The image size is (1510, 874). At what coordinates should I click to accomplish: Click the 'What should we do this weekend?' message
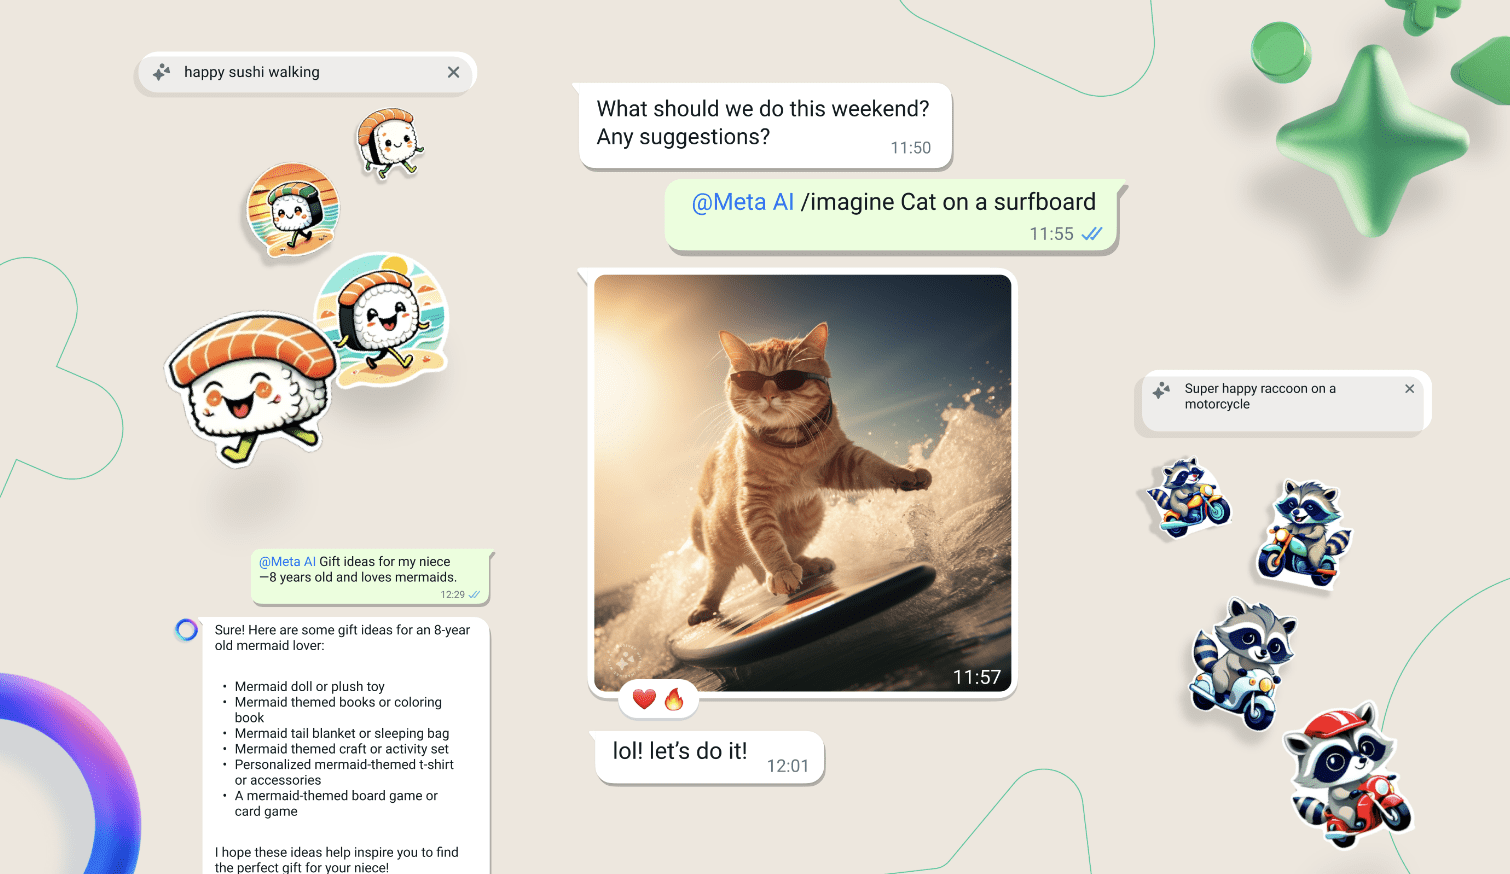765,126
